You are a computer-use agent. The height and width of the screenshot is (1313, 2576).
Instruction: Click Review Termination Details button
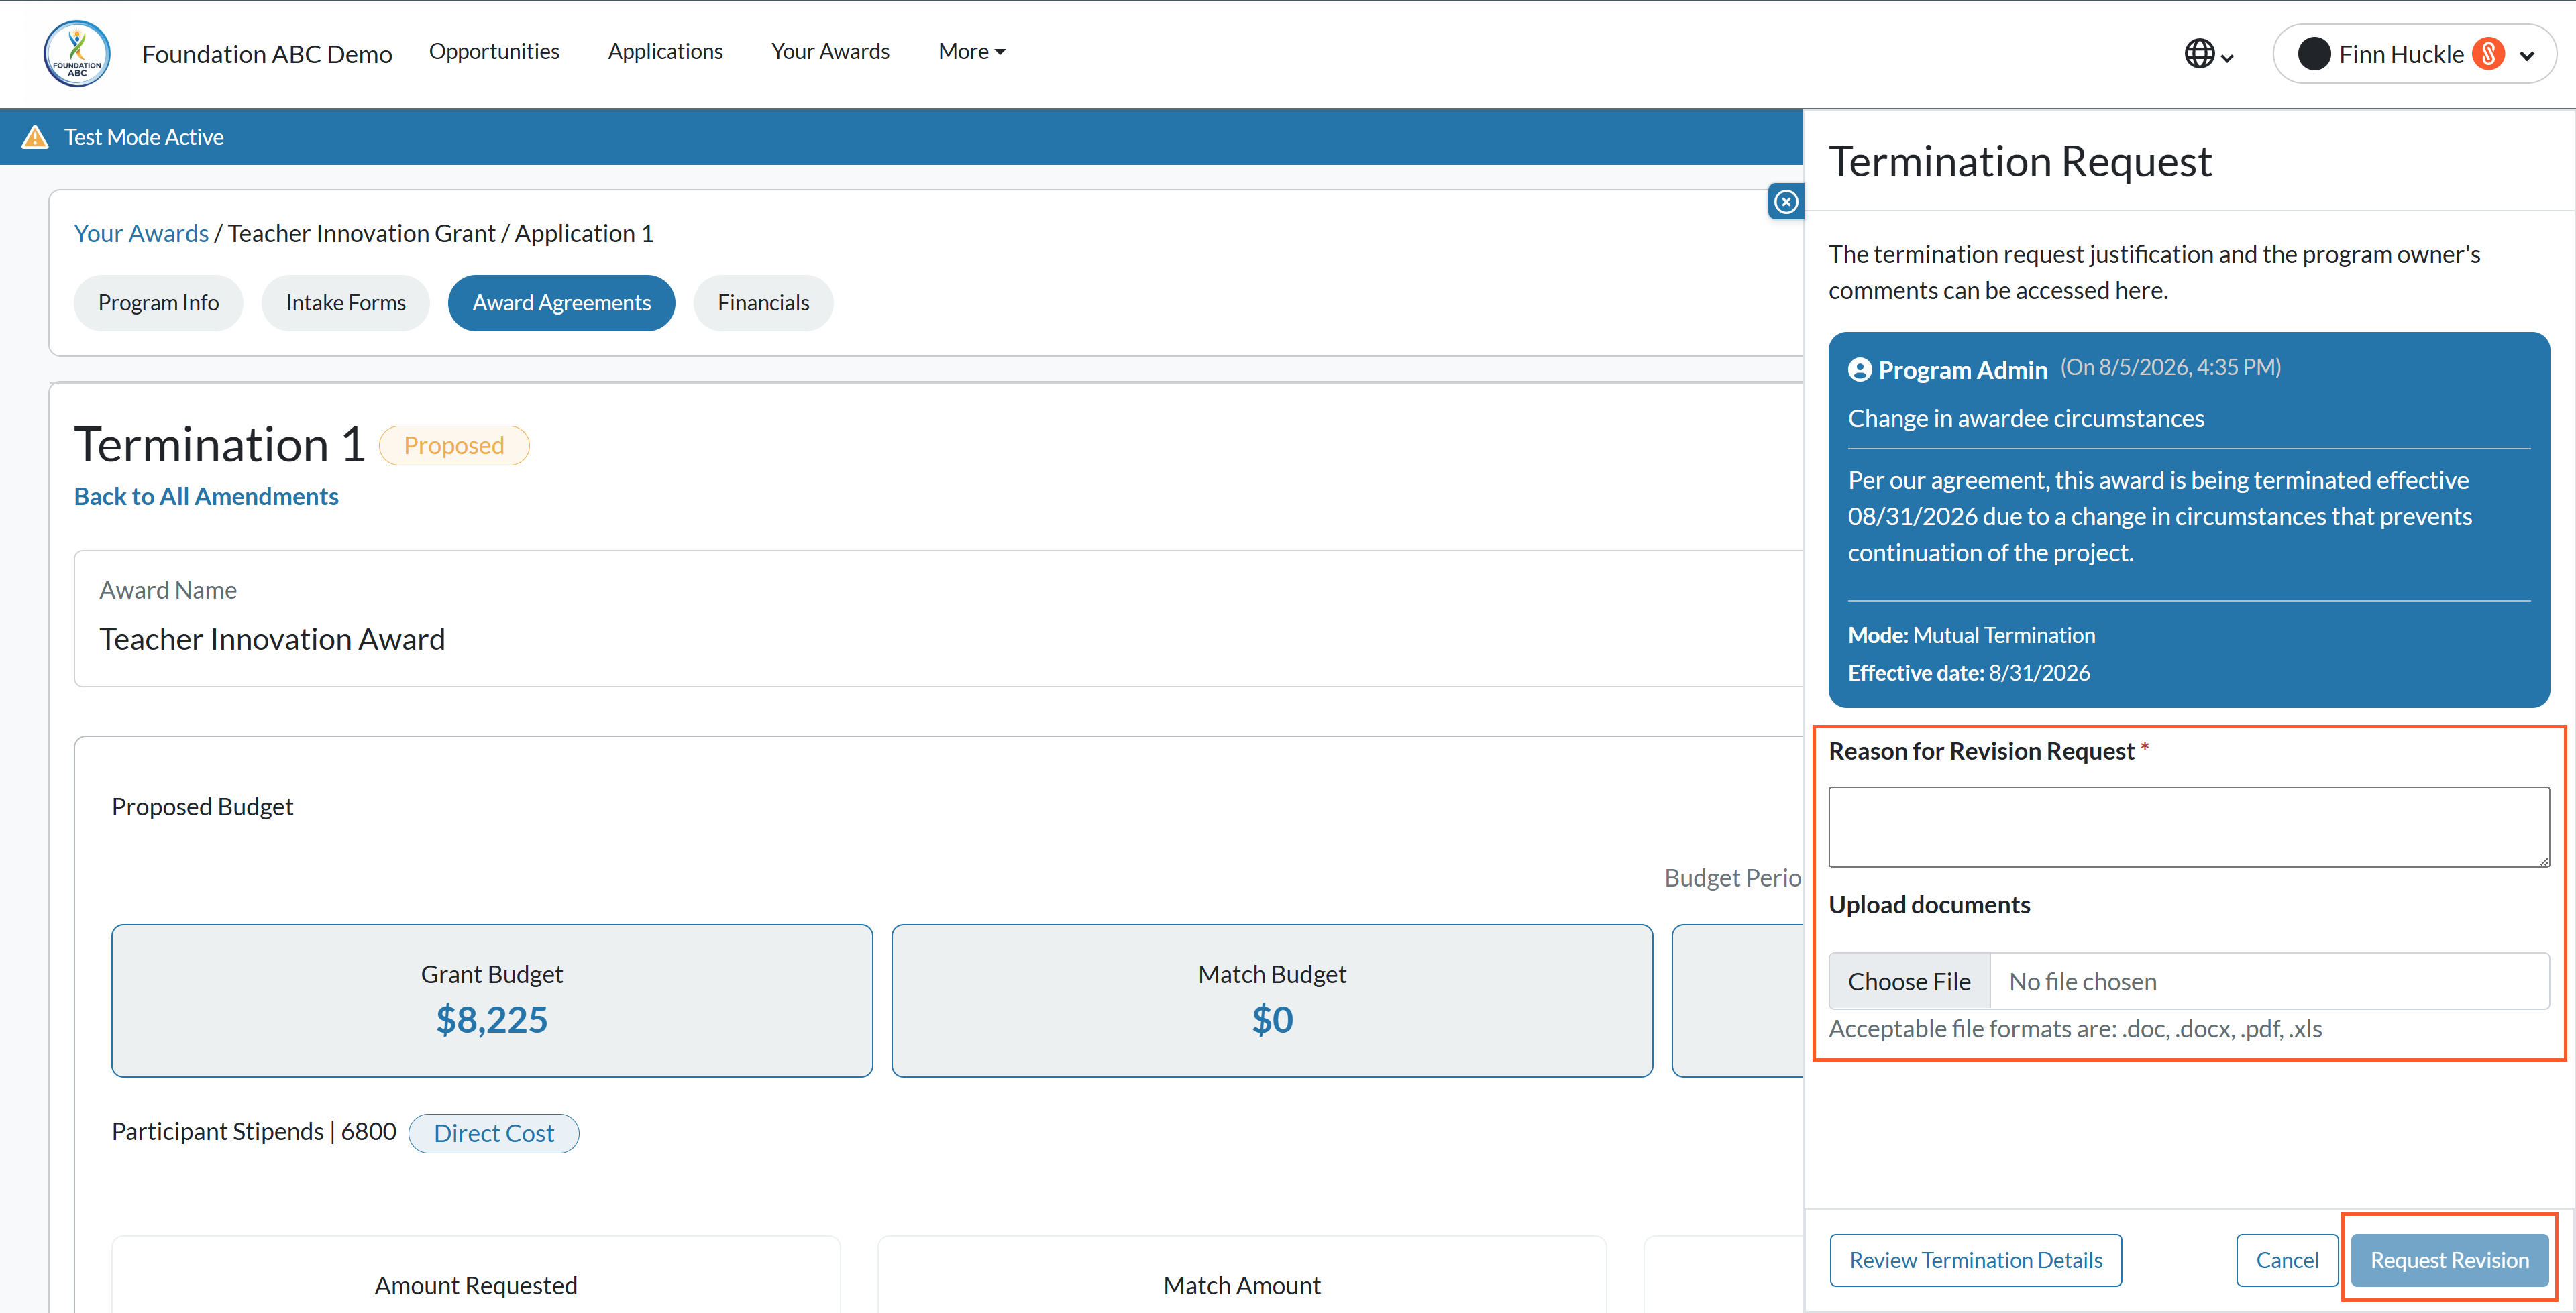click(1976, 1260)
